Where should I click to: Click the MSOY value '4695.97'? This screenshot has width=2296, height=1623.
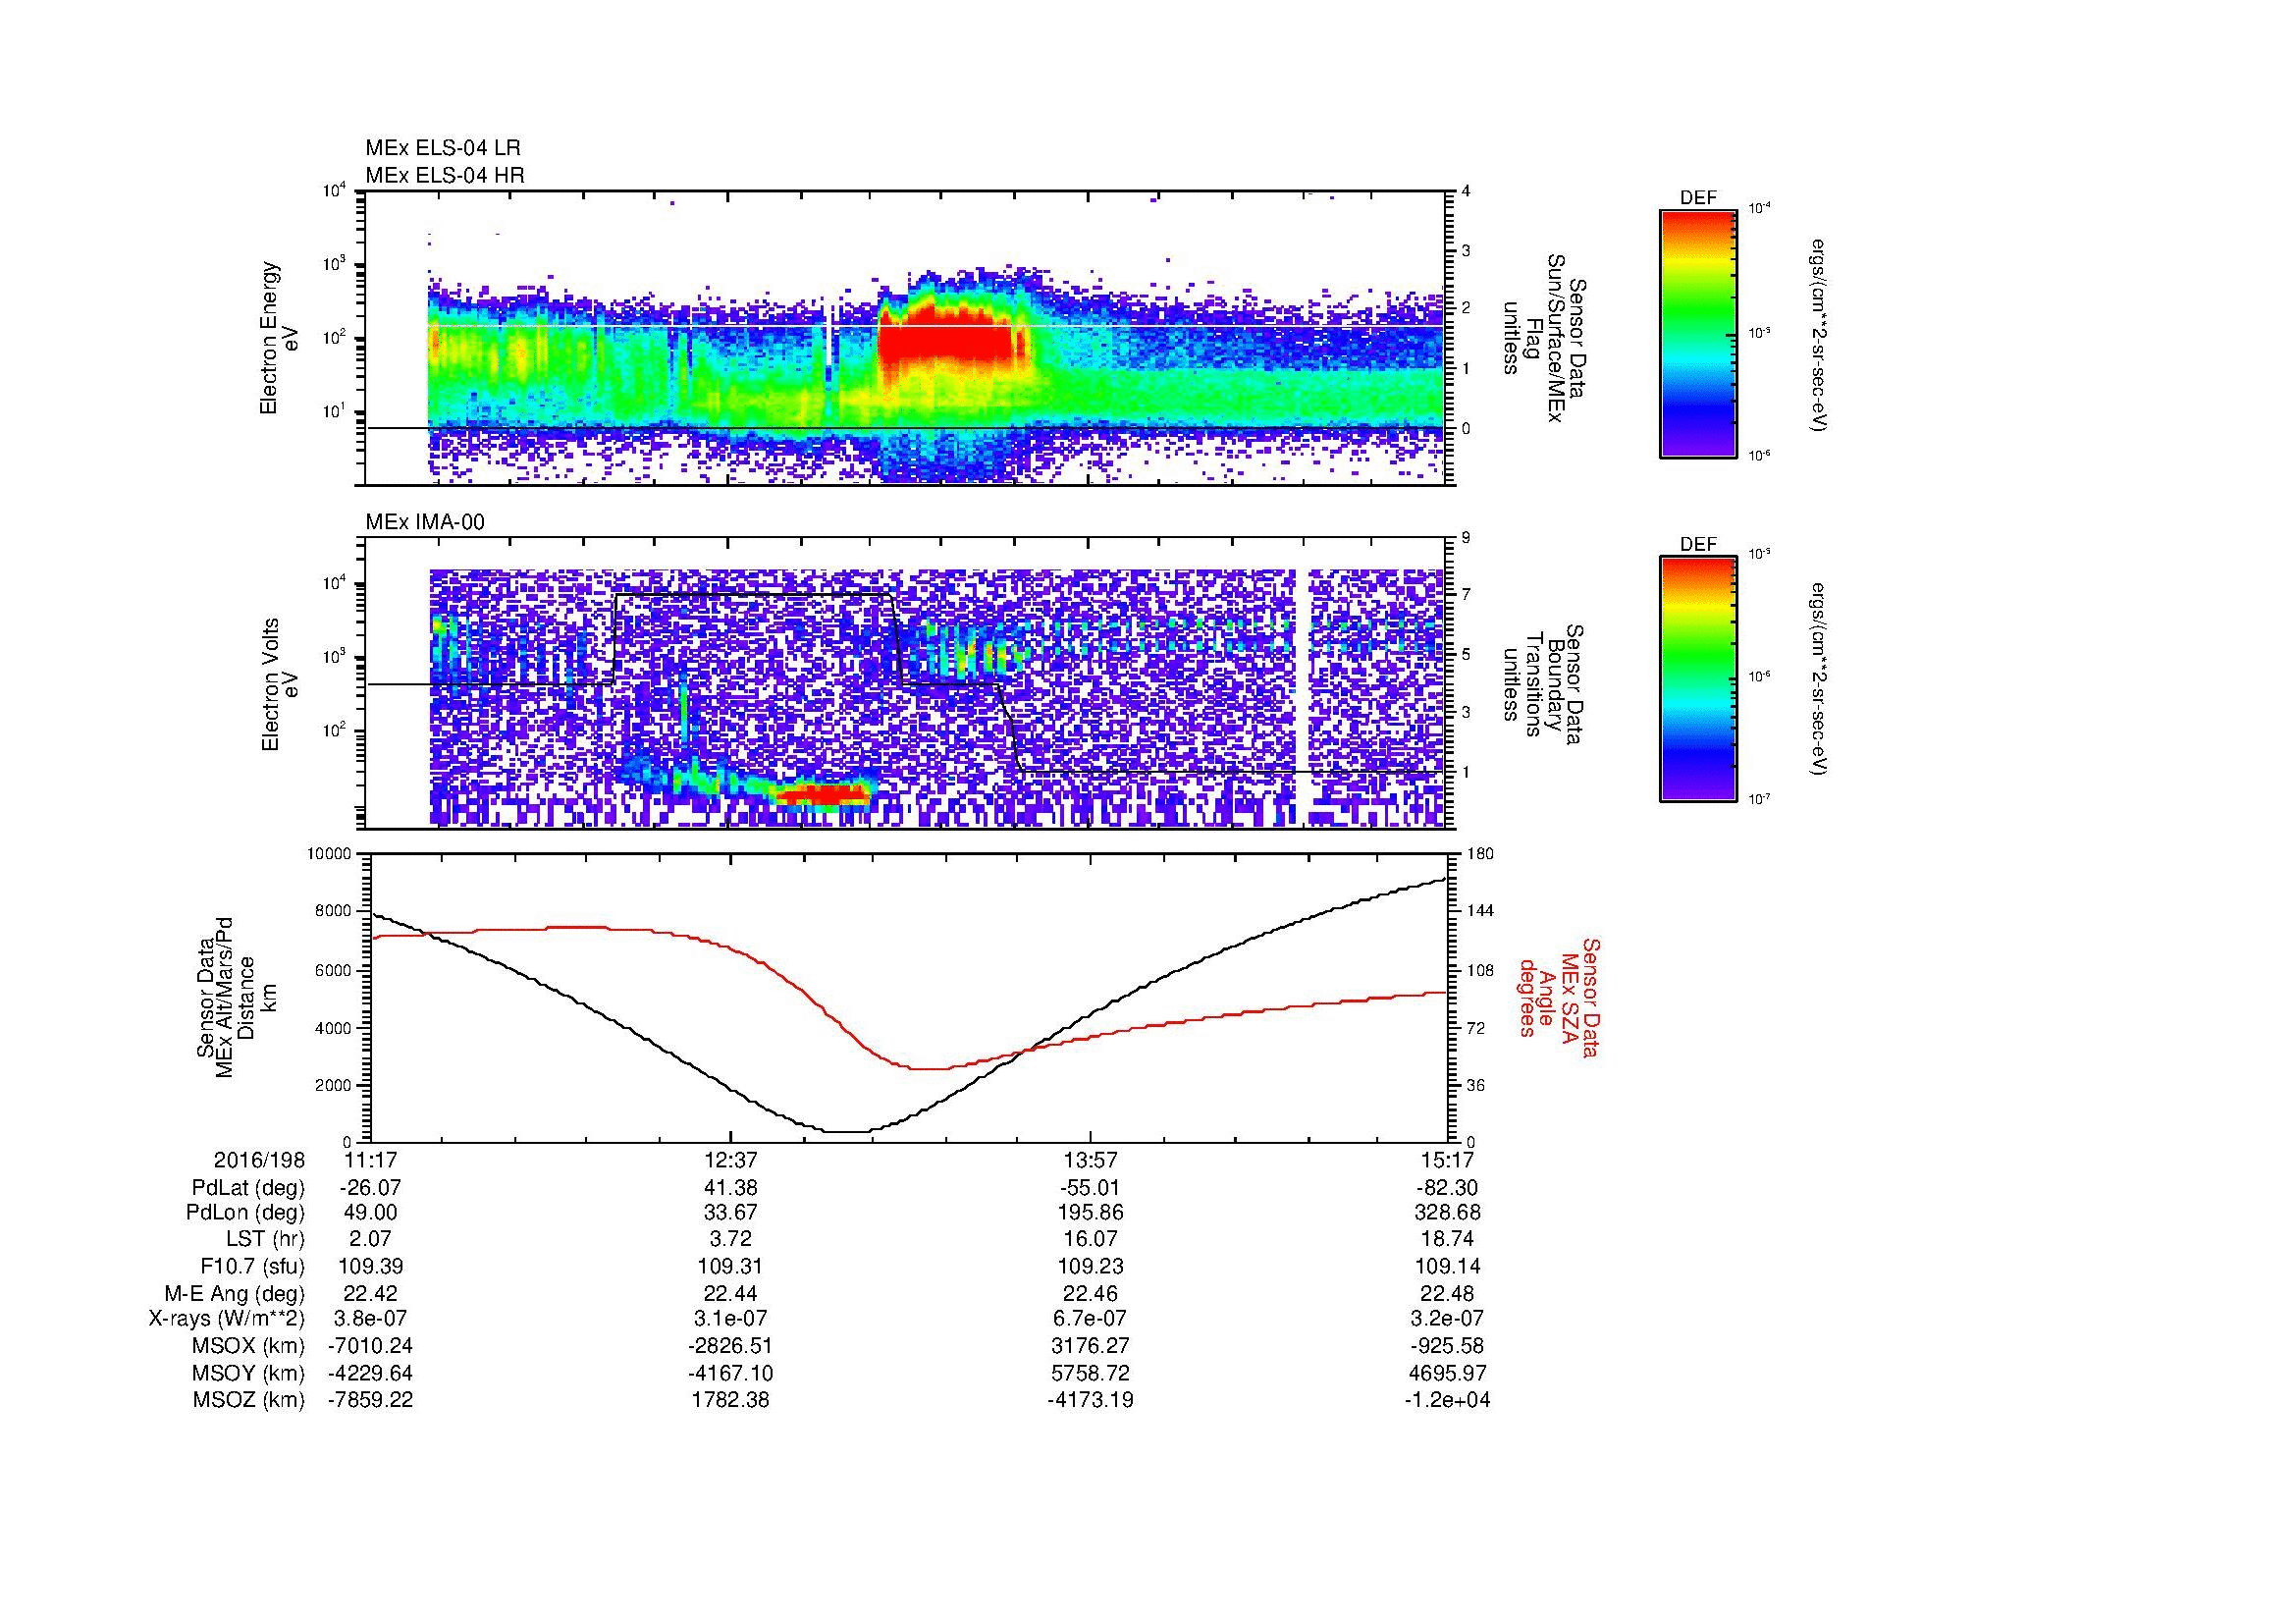(1448, 1373)
